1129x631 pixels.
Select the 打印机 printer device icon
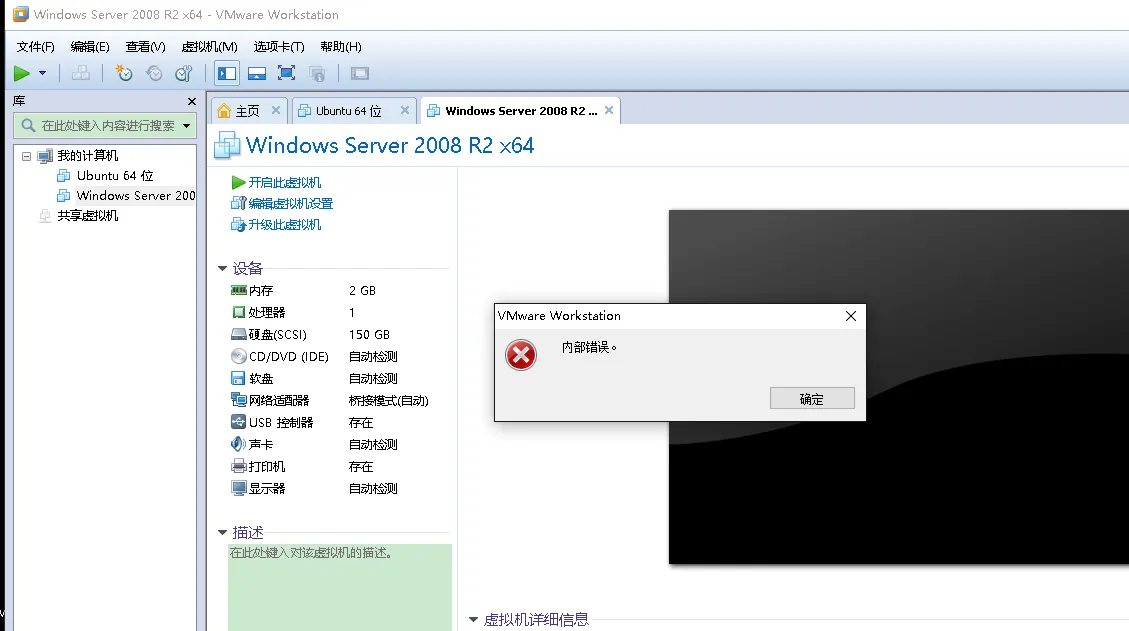(x=238, y=466)
